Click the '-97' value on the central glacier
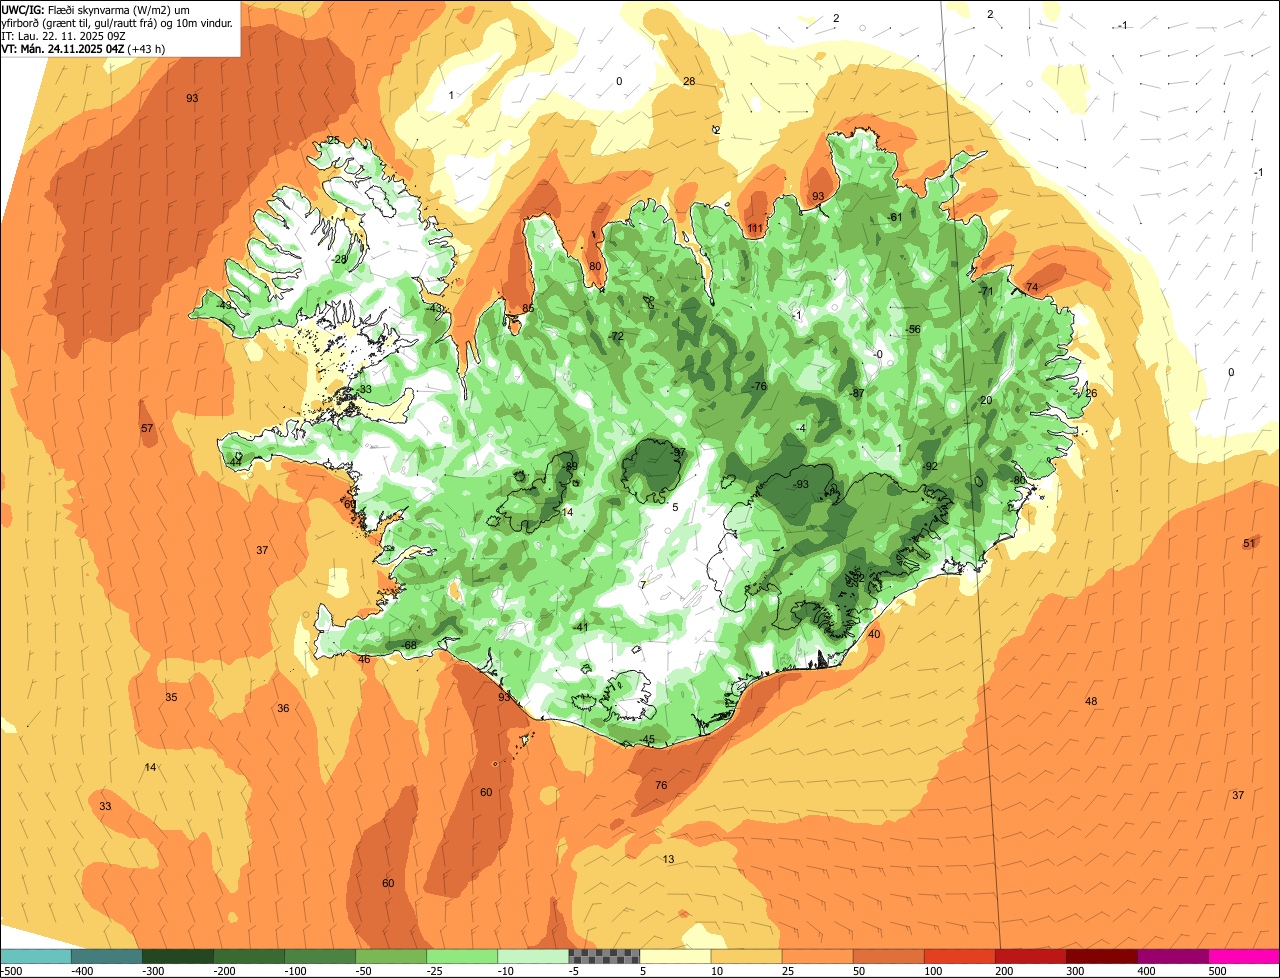 [678, 453]
